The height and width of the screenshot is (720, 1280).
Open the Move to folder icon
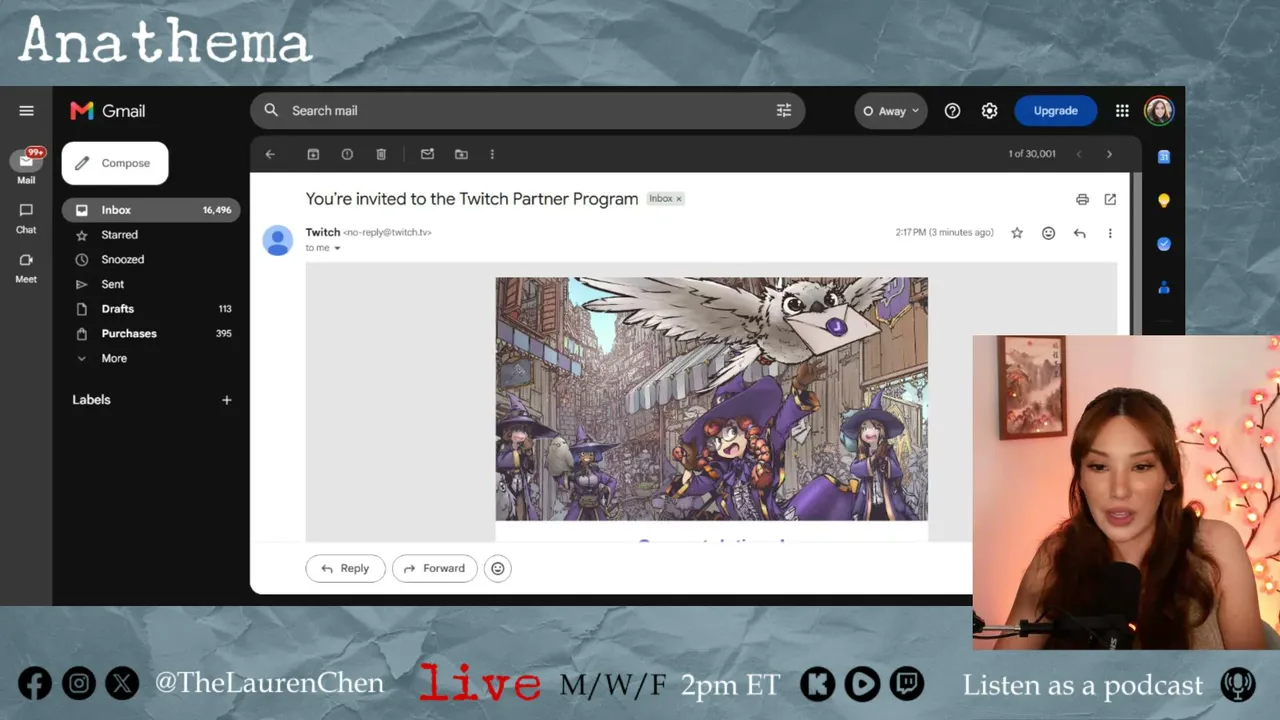coord(461,154)
